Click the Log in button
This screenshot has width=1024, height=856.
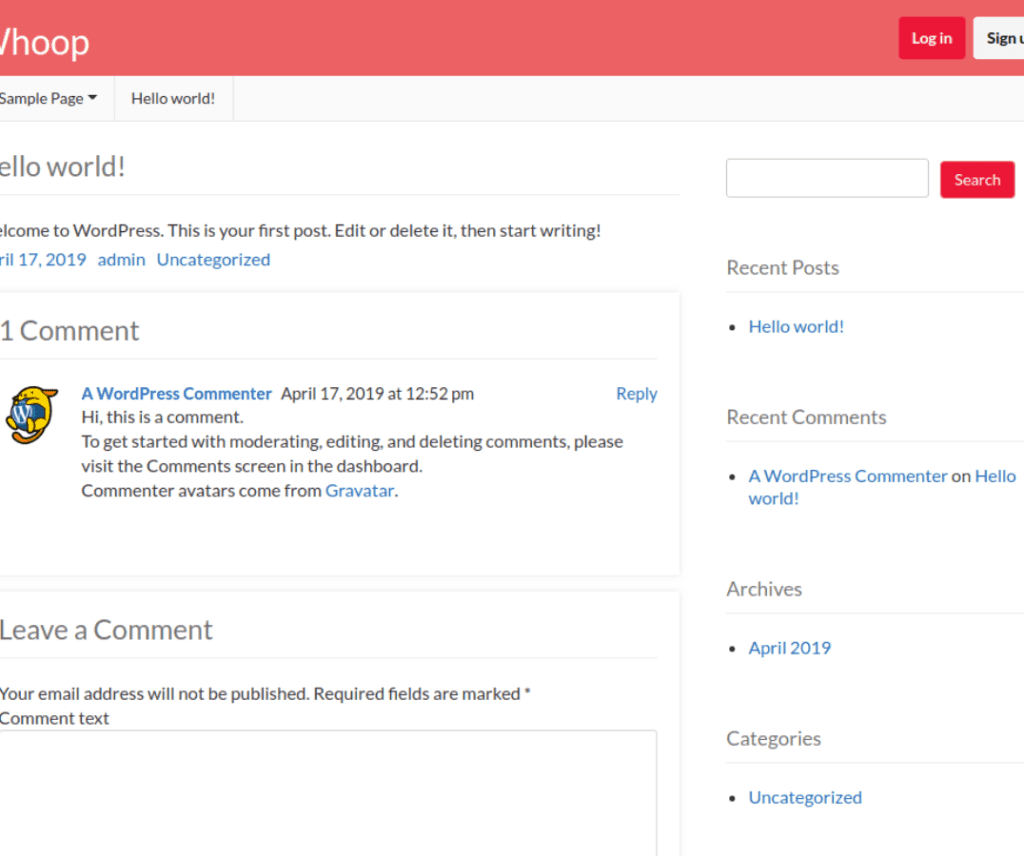(x=931, y=39)
